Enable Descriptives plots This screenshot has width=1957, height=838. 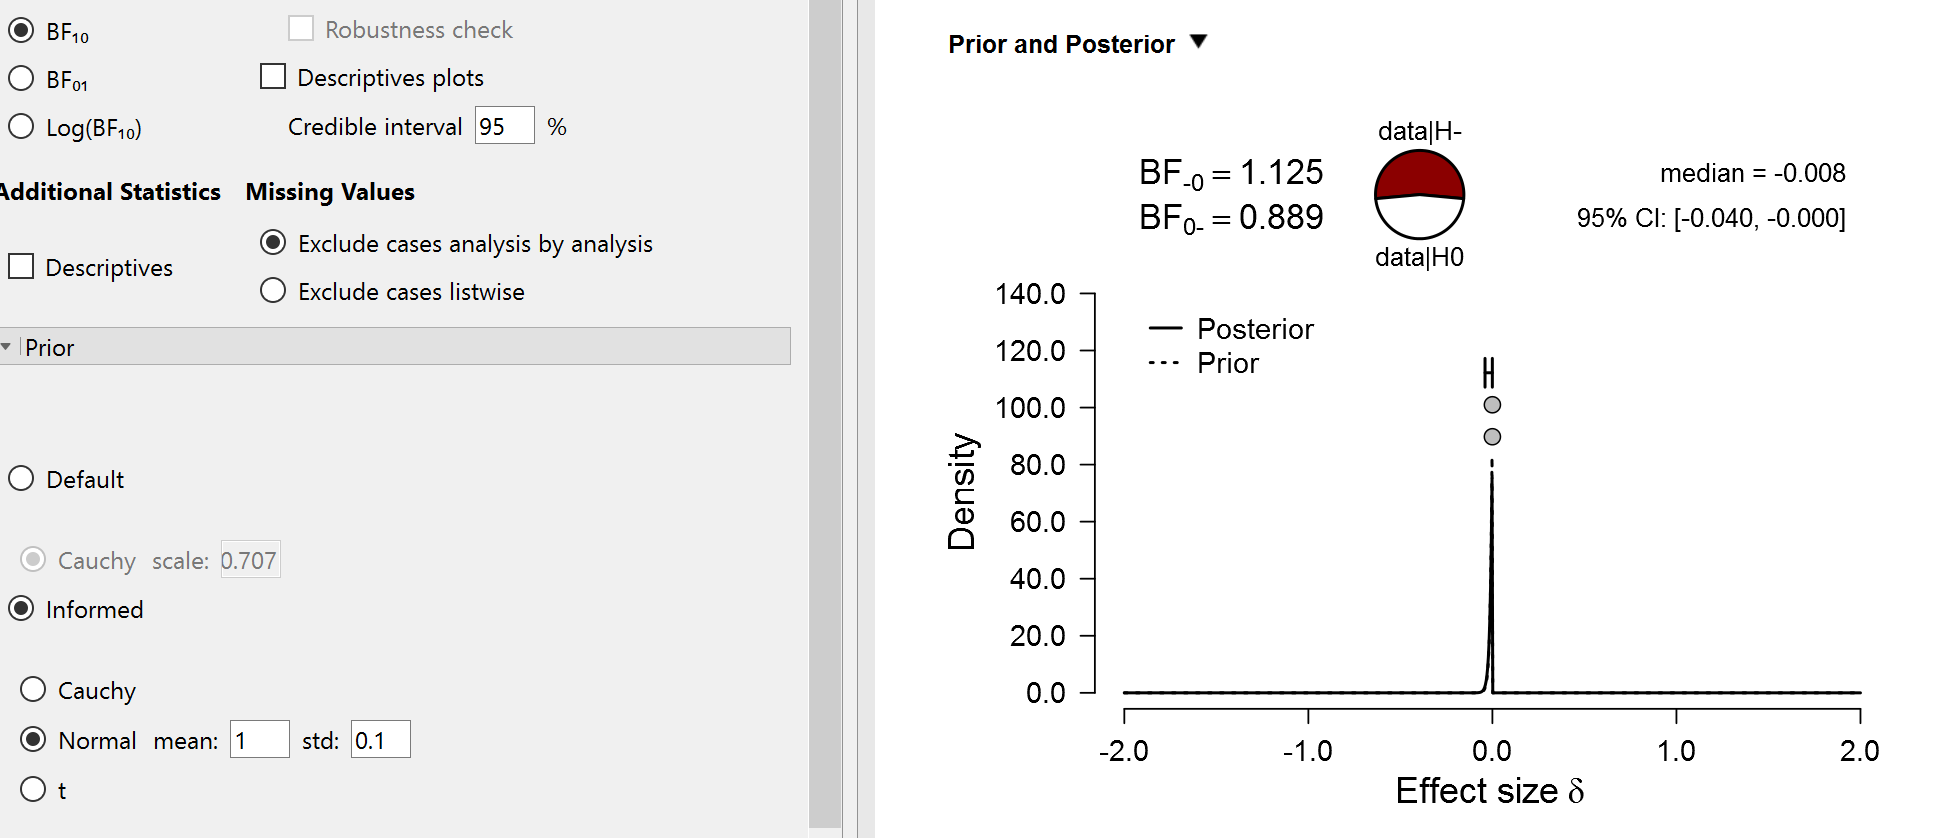click(272, 76)
